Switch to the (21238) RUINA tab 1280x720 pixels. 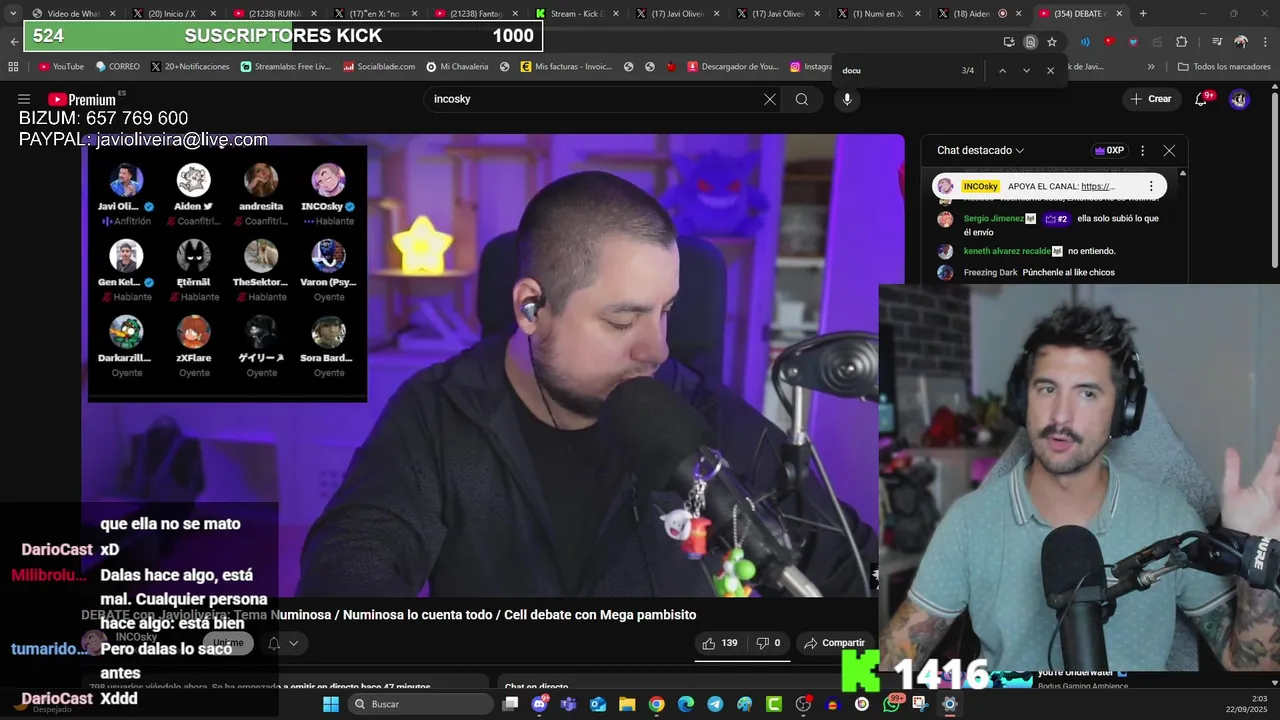pos(274,14)
